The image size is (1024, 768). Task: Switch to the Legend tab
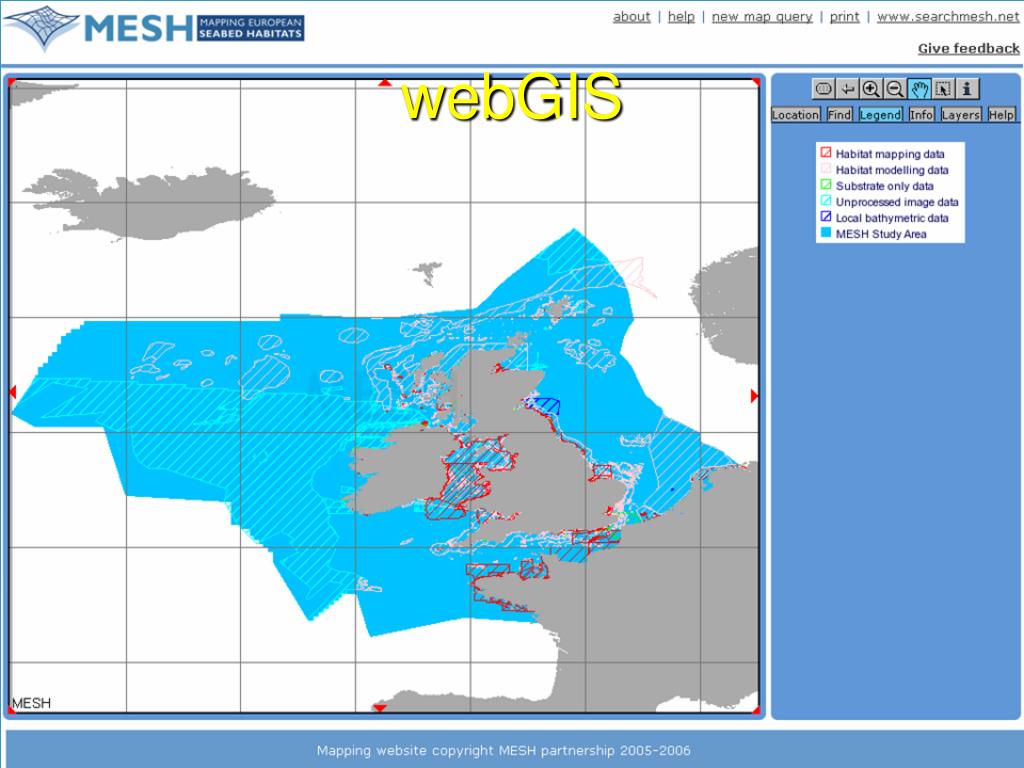click(880, 115)
